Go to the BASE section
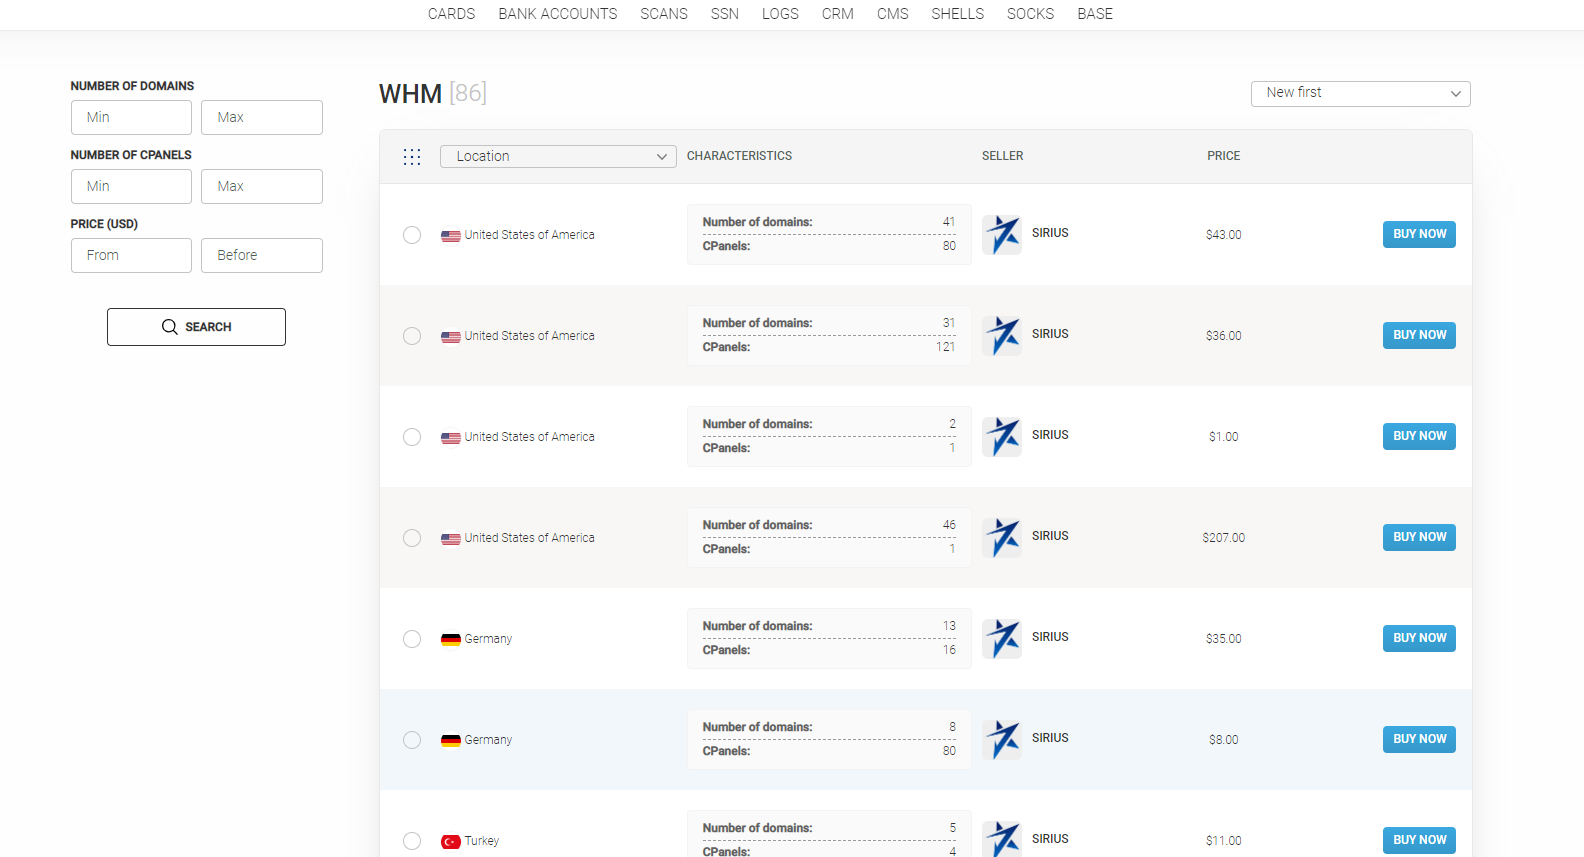The height and width of the screenshot is (857, 1584). (1095, 14)
